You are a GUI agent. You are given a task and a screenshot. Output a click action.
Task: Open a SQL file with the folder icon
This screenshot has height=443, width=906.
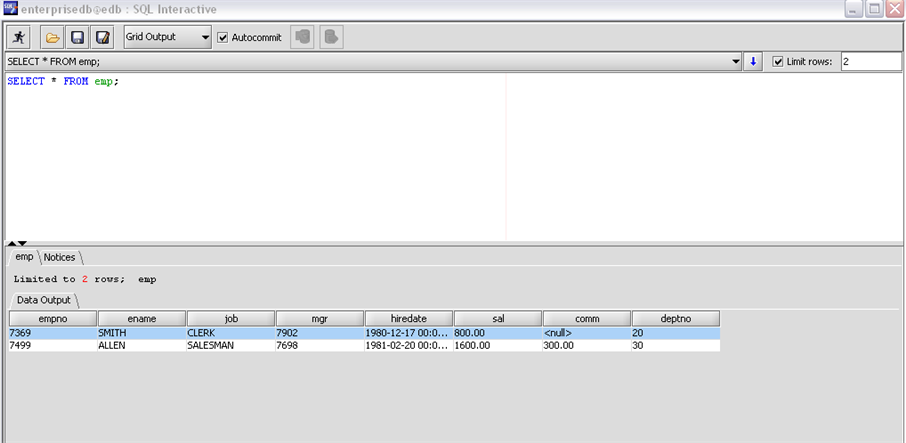(52, 38)
